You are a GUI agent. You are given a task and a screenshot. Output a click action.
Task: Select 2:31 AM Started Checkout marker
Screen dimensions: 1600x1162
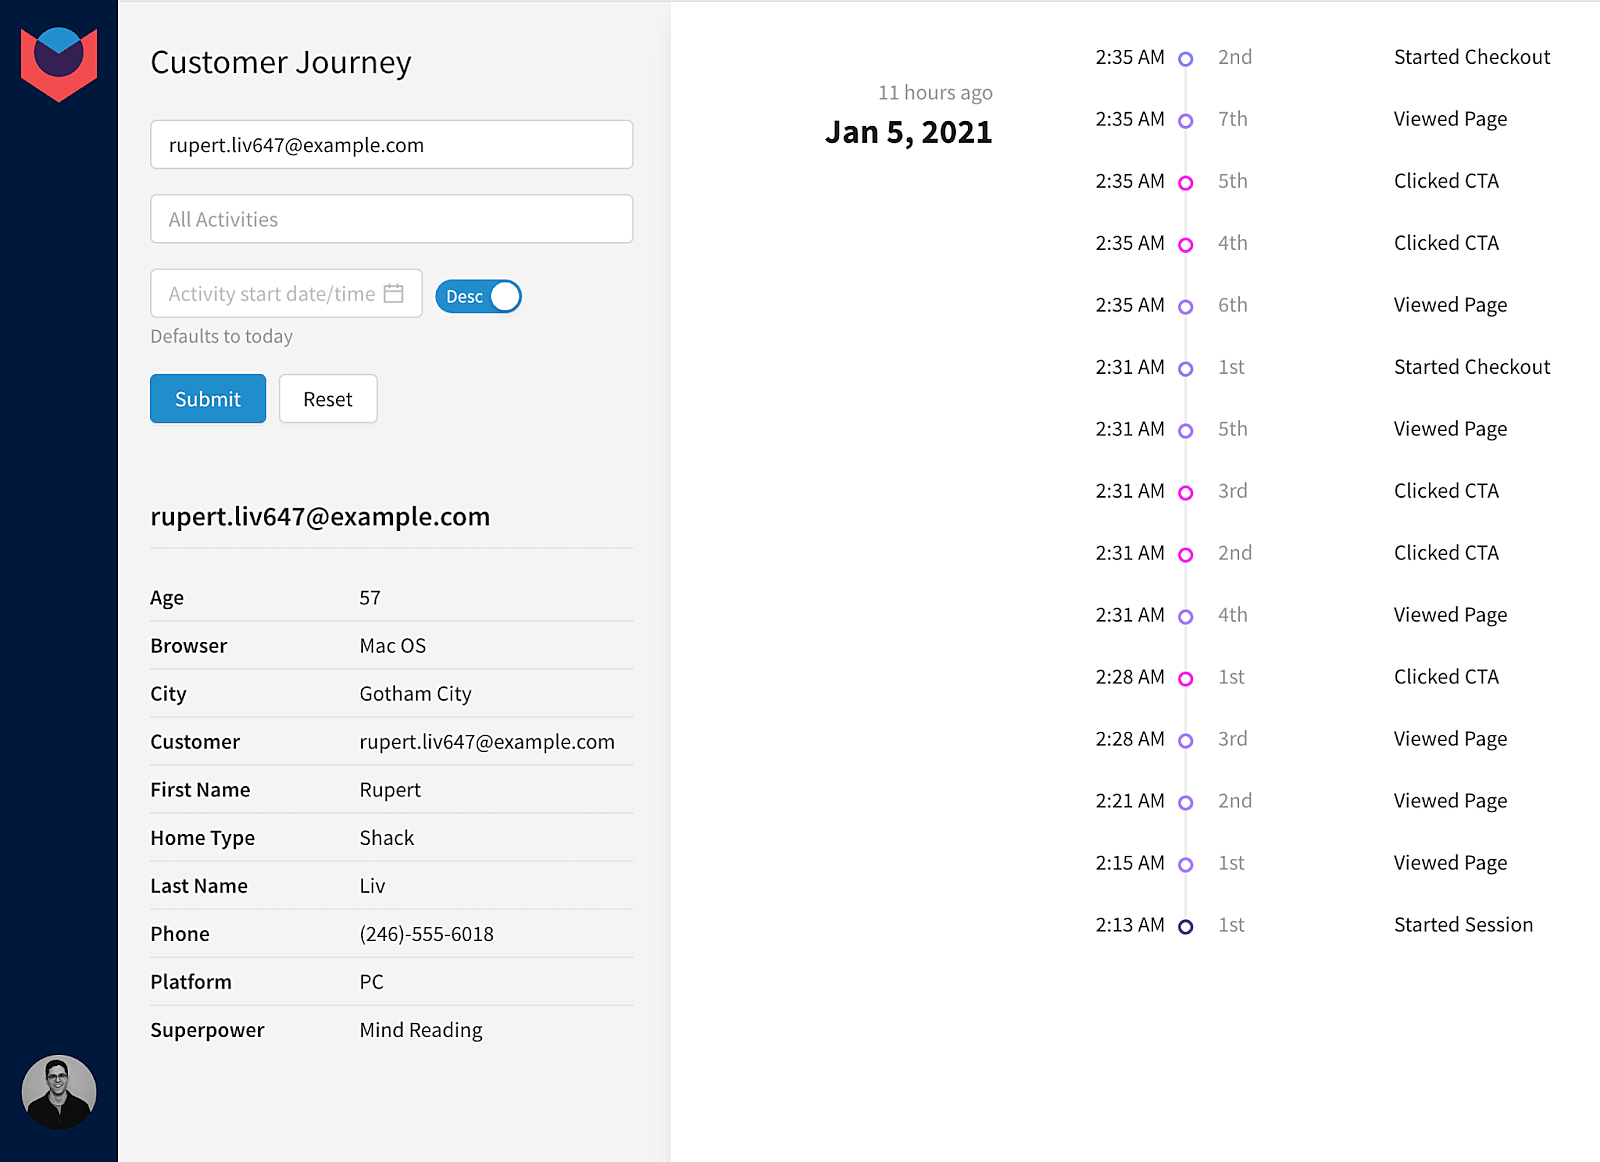tap(1186, 369)
